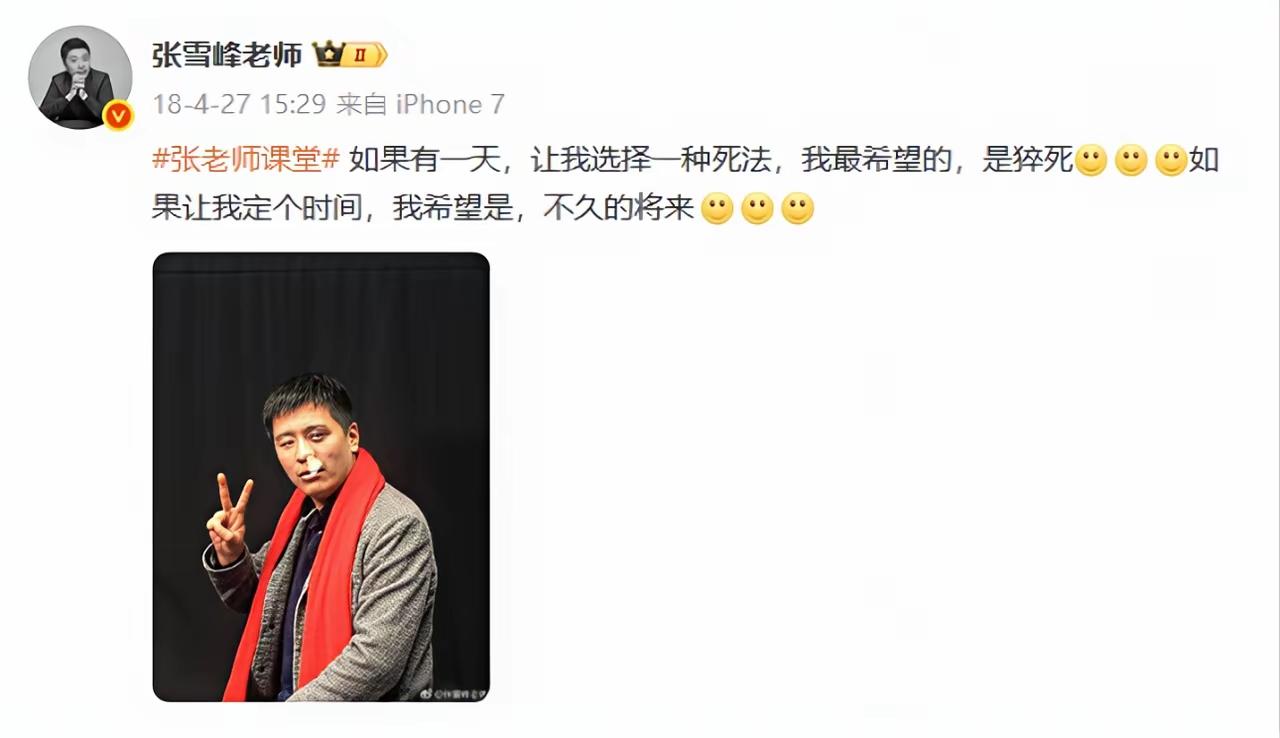Viewport: 1280px width, 738px height.
Task: Click the second text line 果让我定个时间
Action: pos(423,208)
